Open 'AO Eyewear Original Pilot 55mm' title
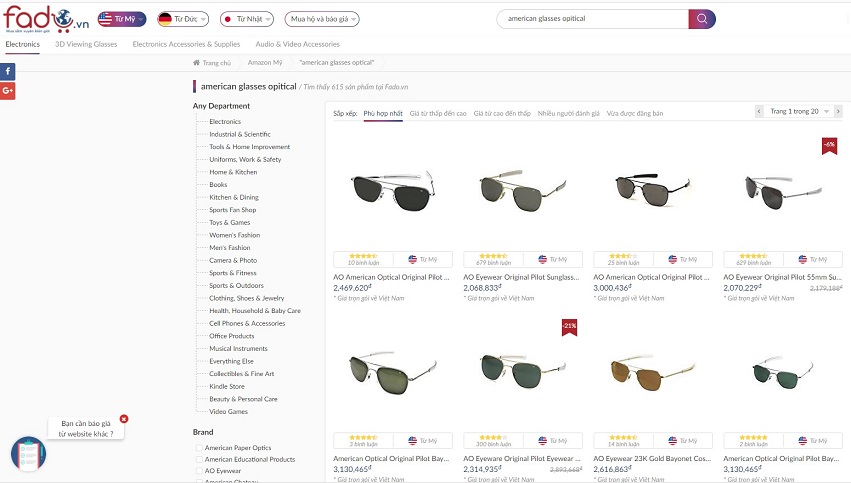 pyautogui.click(x=782, y=277)
